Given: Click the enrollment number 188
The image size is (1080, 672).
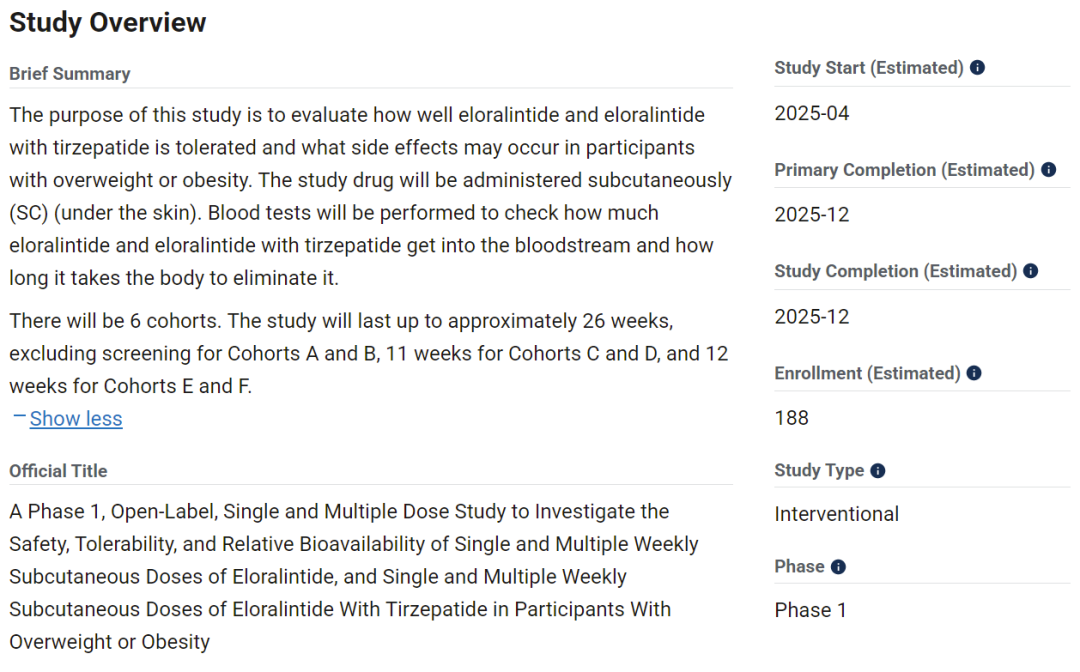Looking at the screenshot, I should tap(791, 418).
